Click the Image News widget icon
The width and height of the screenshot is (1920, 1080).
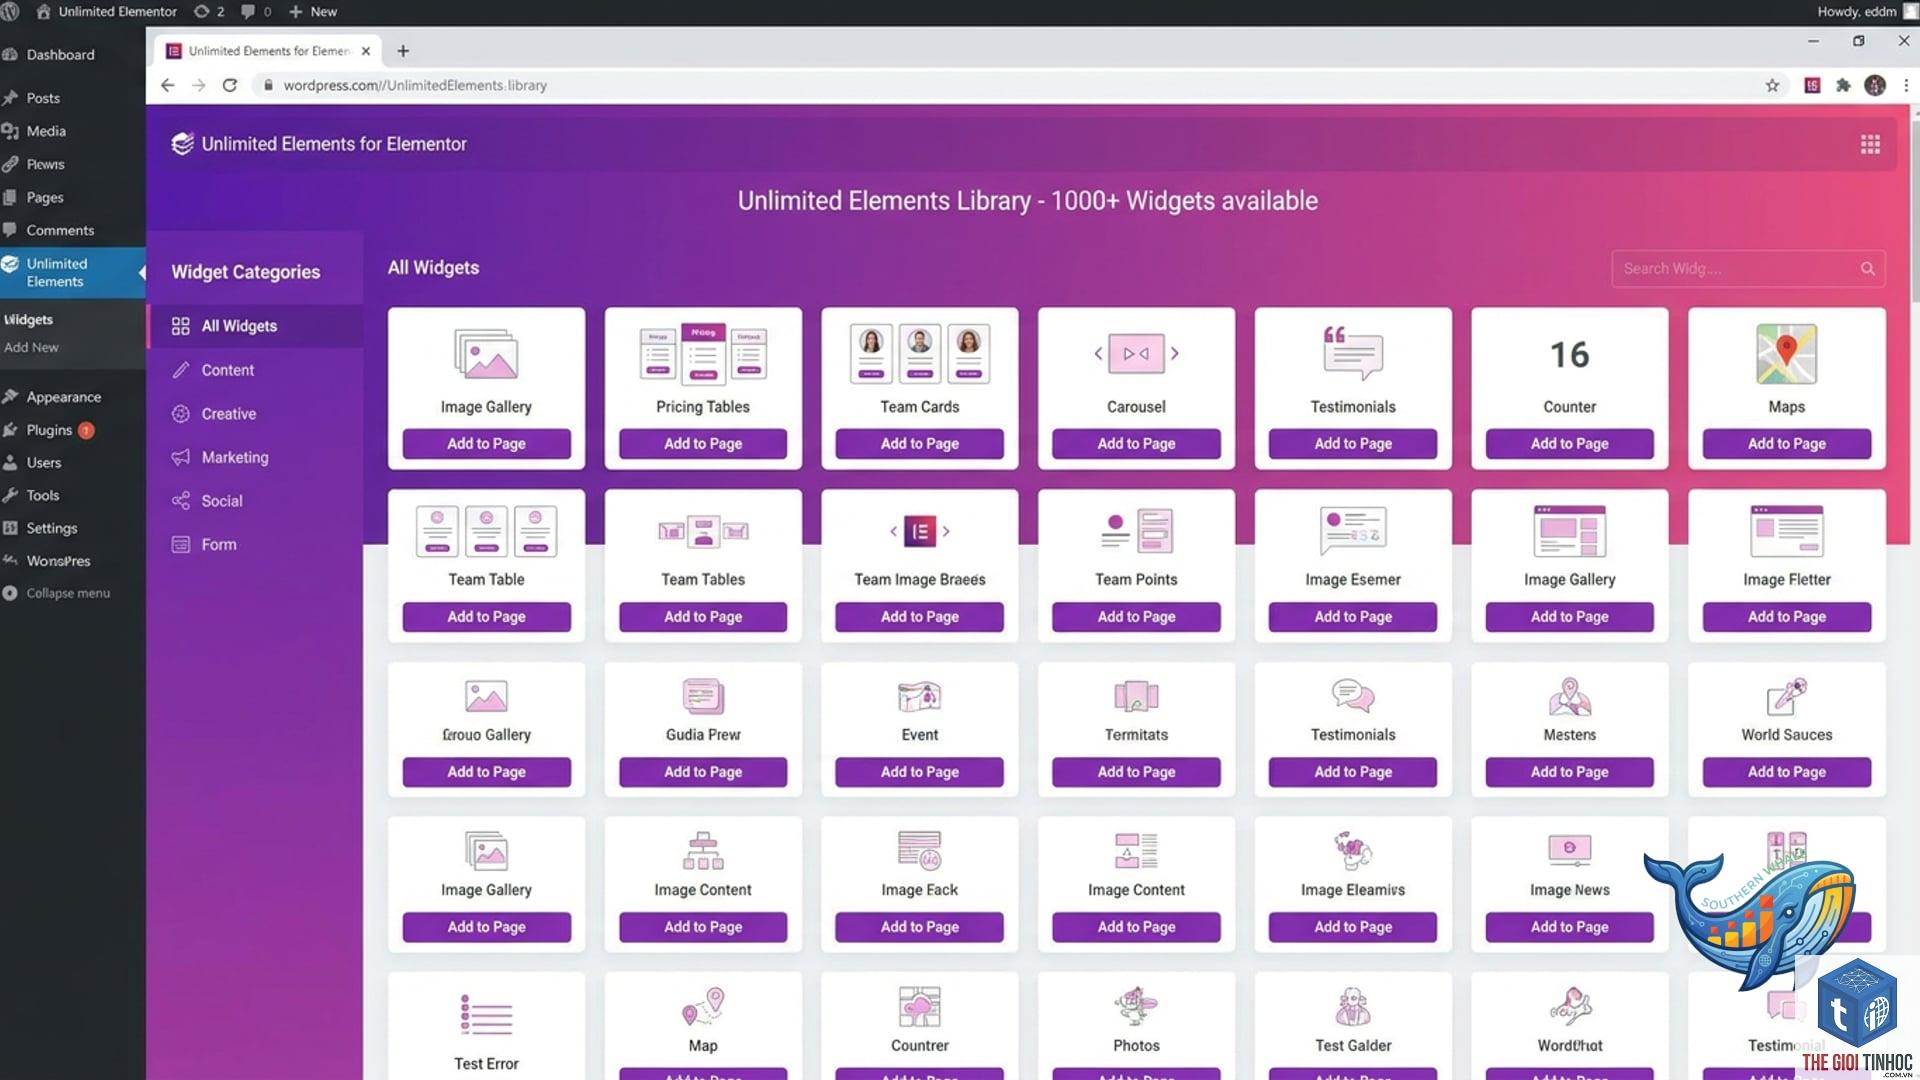(1569, 850)
